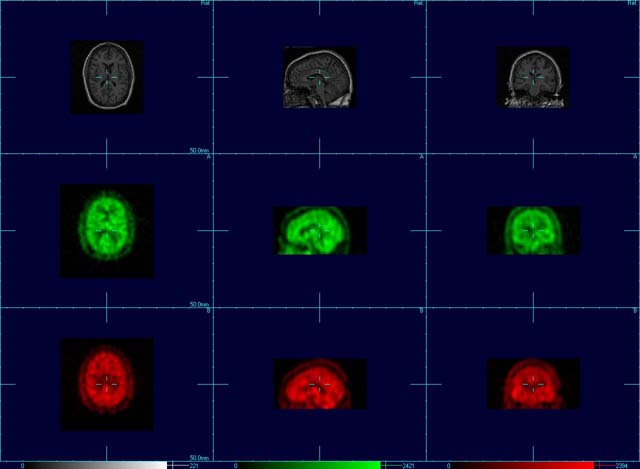Image resolution: width=640 pixels, height=469 pixels.
Task: Select the grayscale coronal MRI brain view
Action: coord(533,77)
